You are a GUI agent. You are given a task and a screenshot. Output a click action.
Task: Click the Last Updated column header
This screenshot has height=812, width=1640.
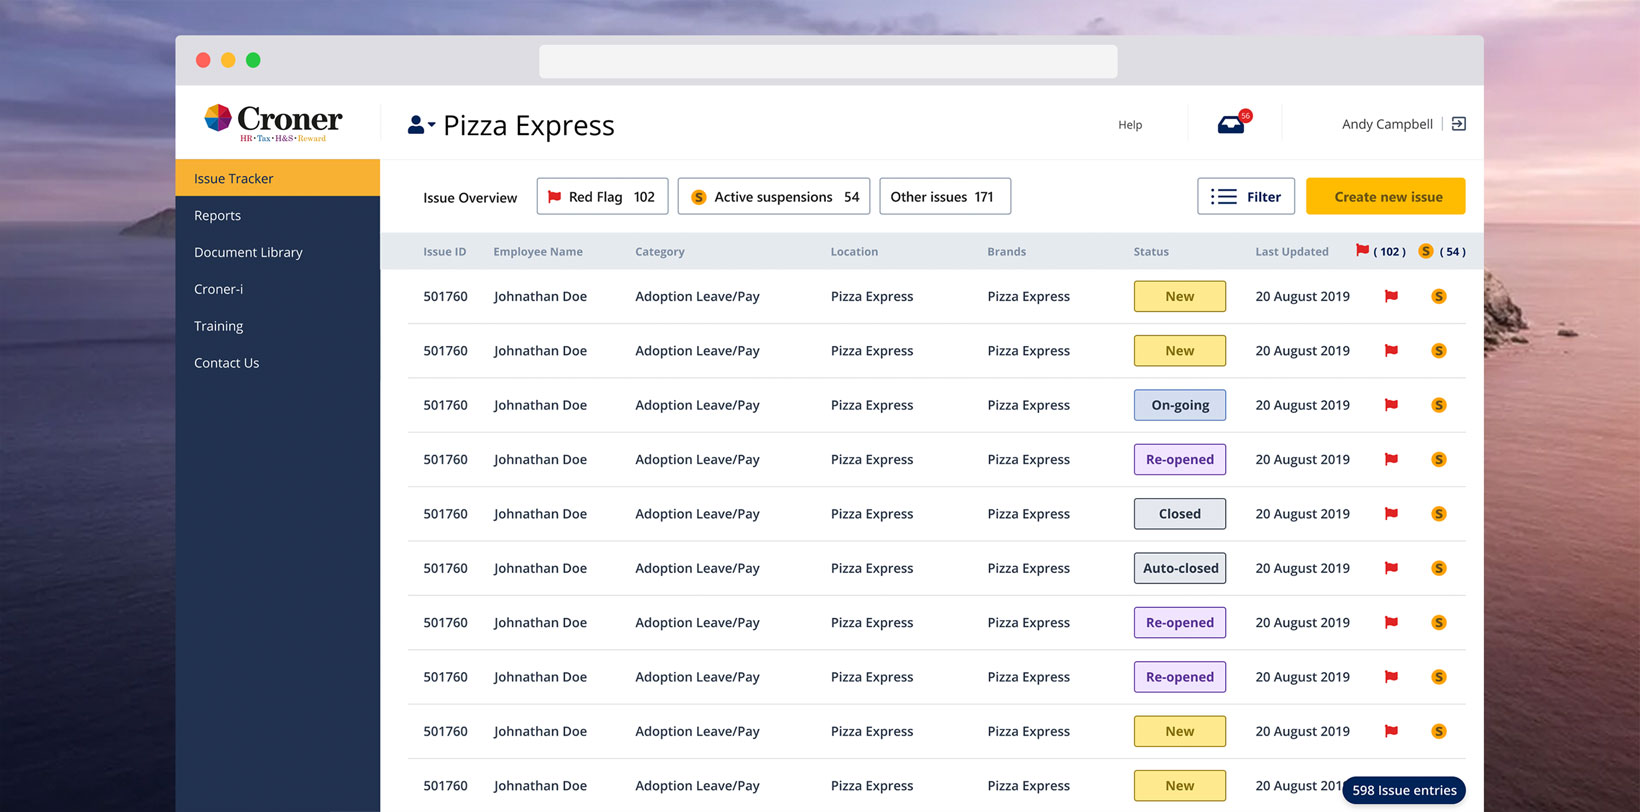coord(1292,252)
